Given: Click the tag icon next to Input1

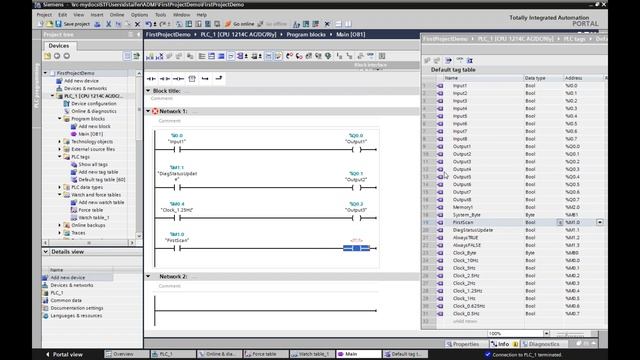Looking at the screenshot, I should pos(440,86).
